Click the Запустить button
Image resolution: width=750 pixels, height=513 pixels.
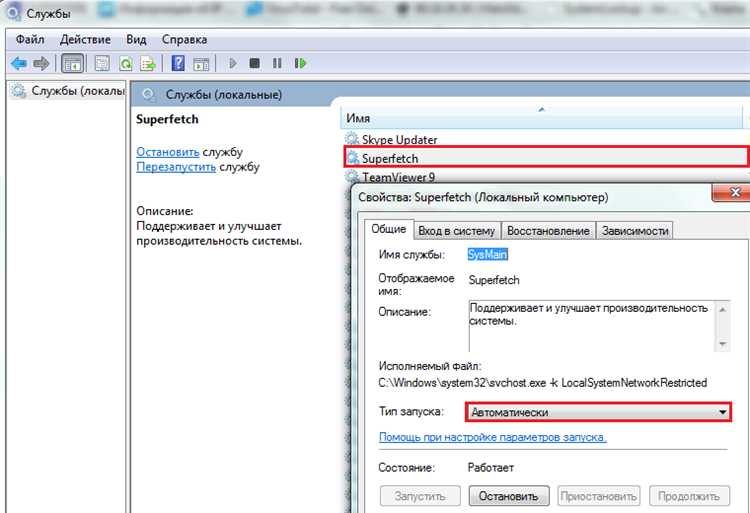coord(420,496)
